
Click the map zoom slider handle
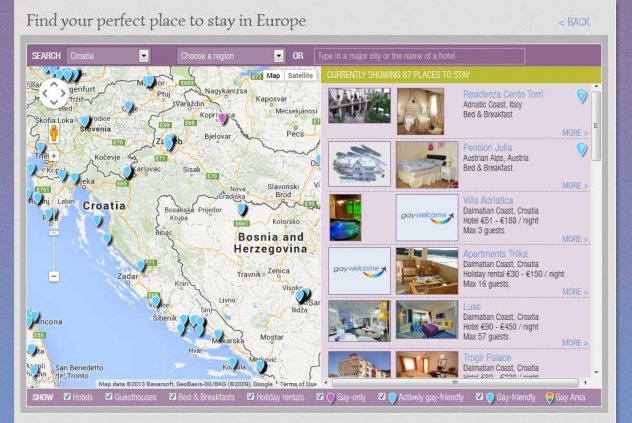[x=54, y=233]
